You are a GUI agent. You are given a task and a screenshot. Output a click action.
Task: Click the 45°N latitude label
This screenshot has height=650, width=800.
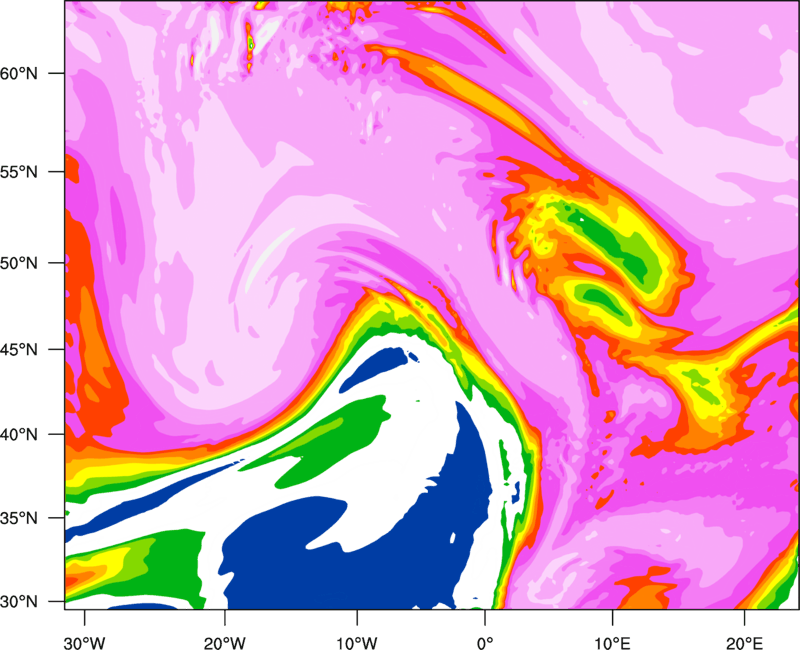pos(19,349)
